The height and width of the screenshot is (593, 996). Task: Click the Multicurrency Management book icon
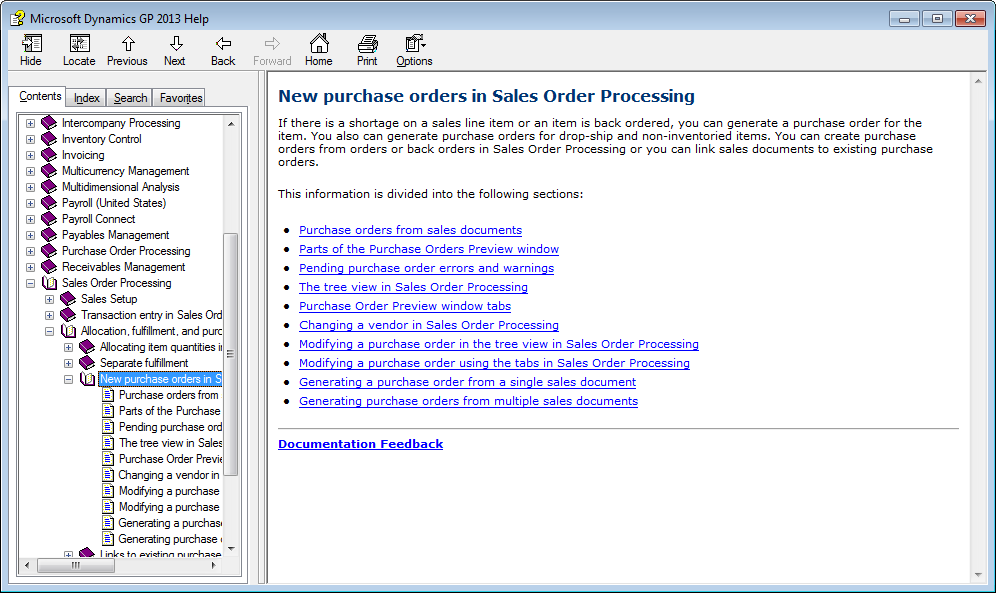[49, 171]
